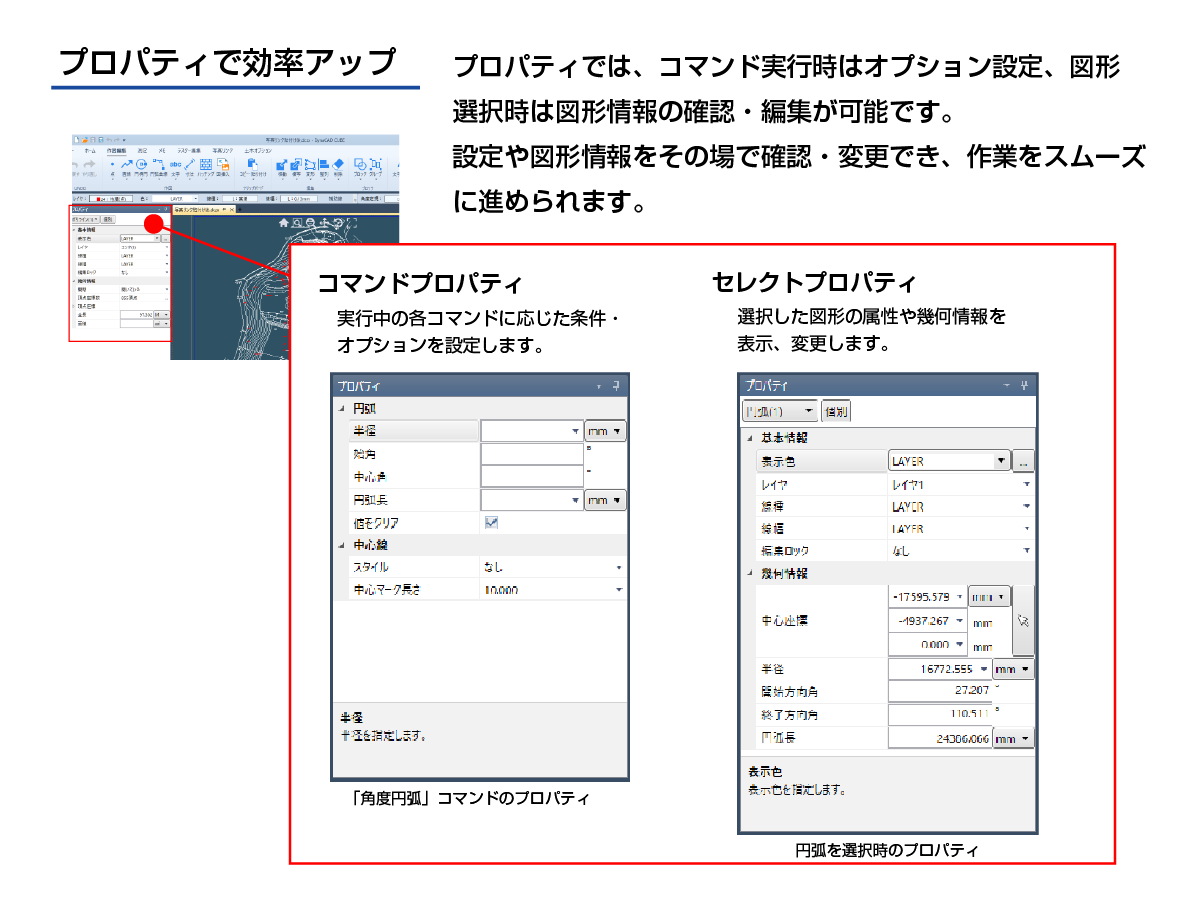Collapse the 幾何情報 section
This screenshot has width=1200, height=900.
pos(751,574)
